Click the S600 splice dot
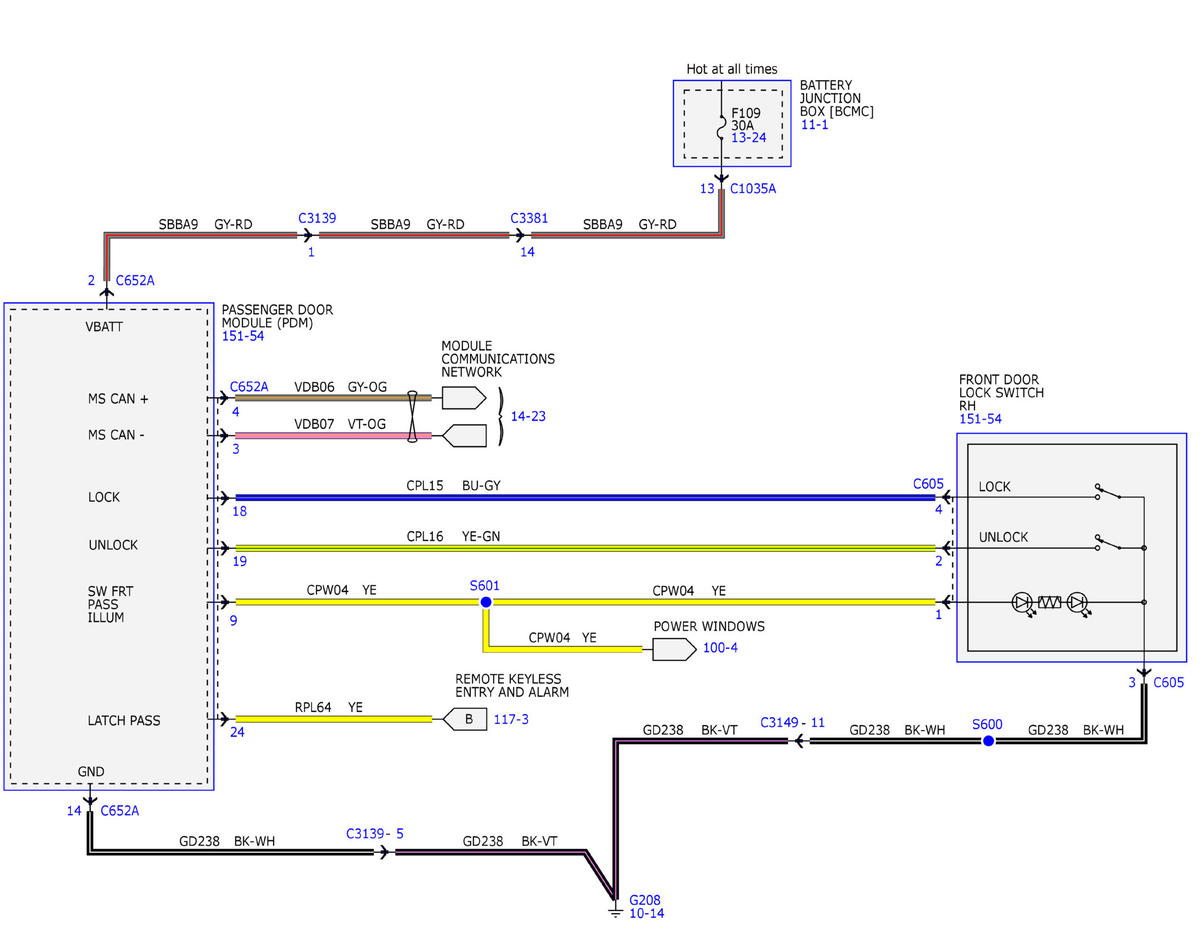The image size is (1200, 927). point(988,741)
